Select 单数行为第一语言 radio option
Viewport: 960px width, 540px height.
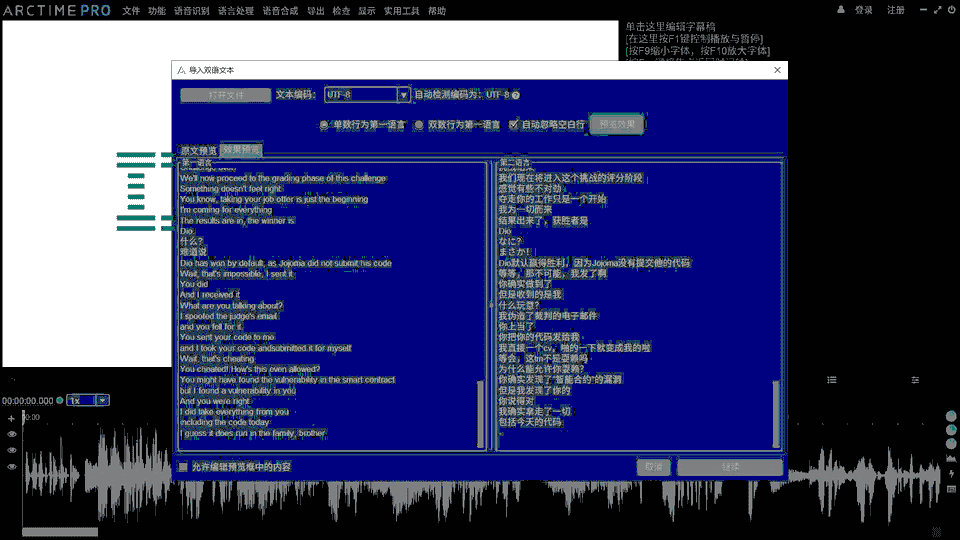click(x=324, y=125)
